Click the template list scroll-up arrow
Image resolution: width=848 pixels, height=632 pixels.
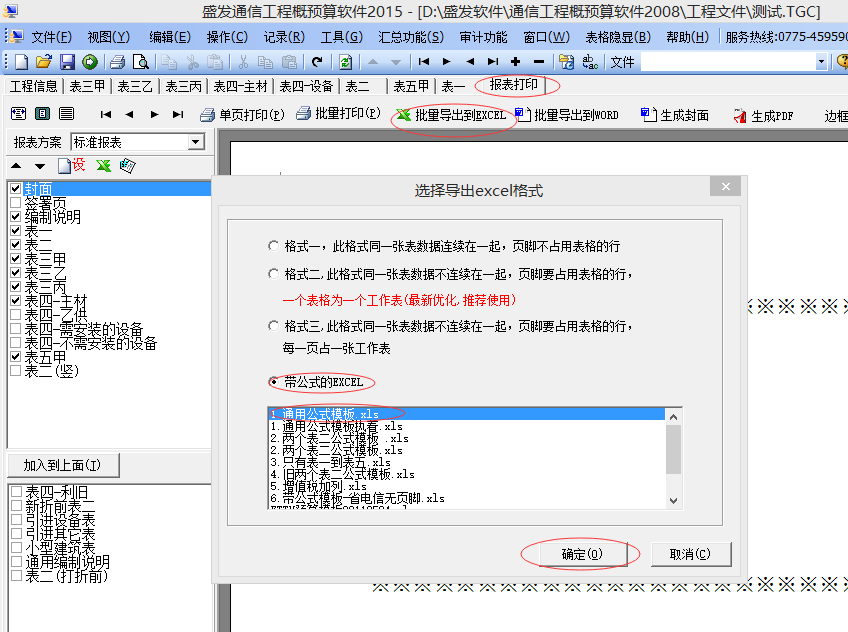tap(673, 417)
